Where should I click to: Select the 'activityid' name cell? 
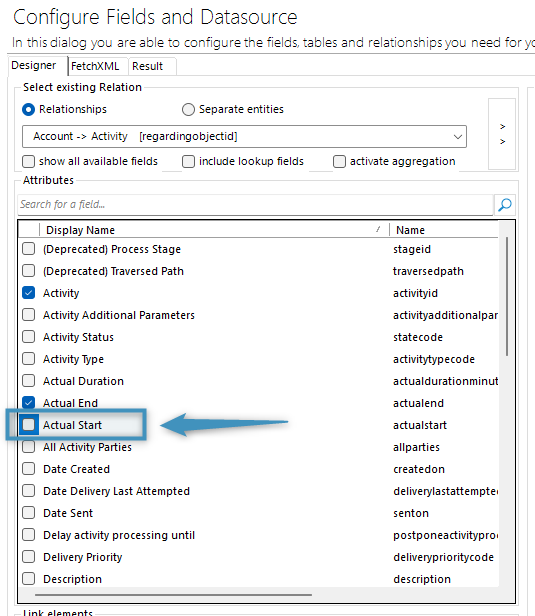pos(415,293)
